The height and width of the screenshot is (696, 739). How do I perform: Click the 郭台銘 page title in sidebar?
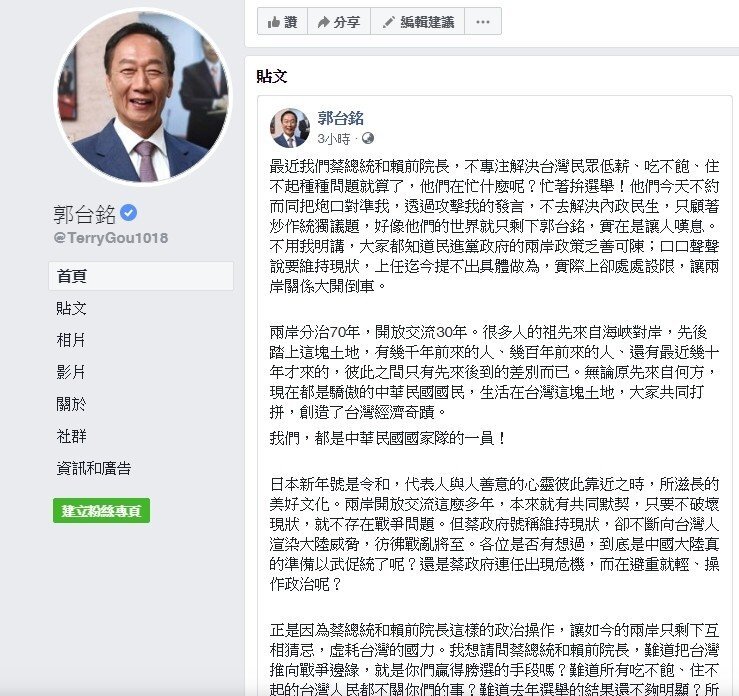[x=84, y=214]
